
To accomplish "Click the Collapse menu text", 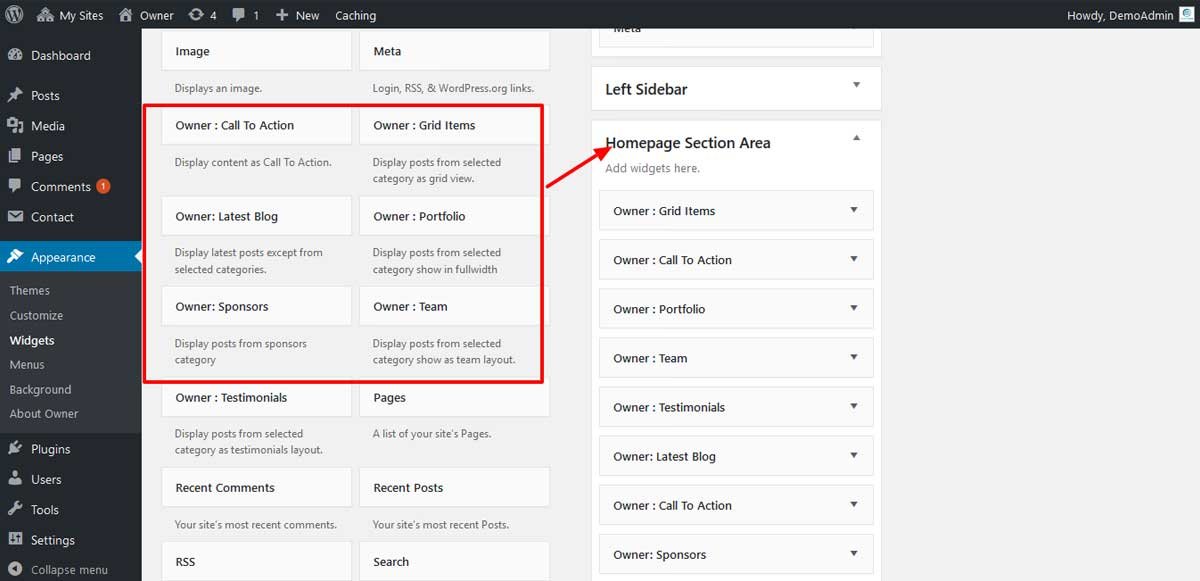I will pyautogui.click(x=69, y=569).
